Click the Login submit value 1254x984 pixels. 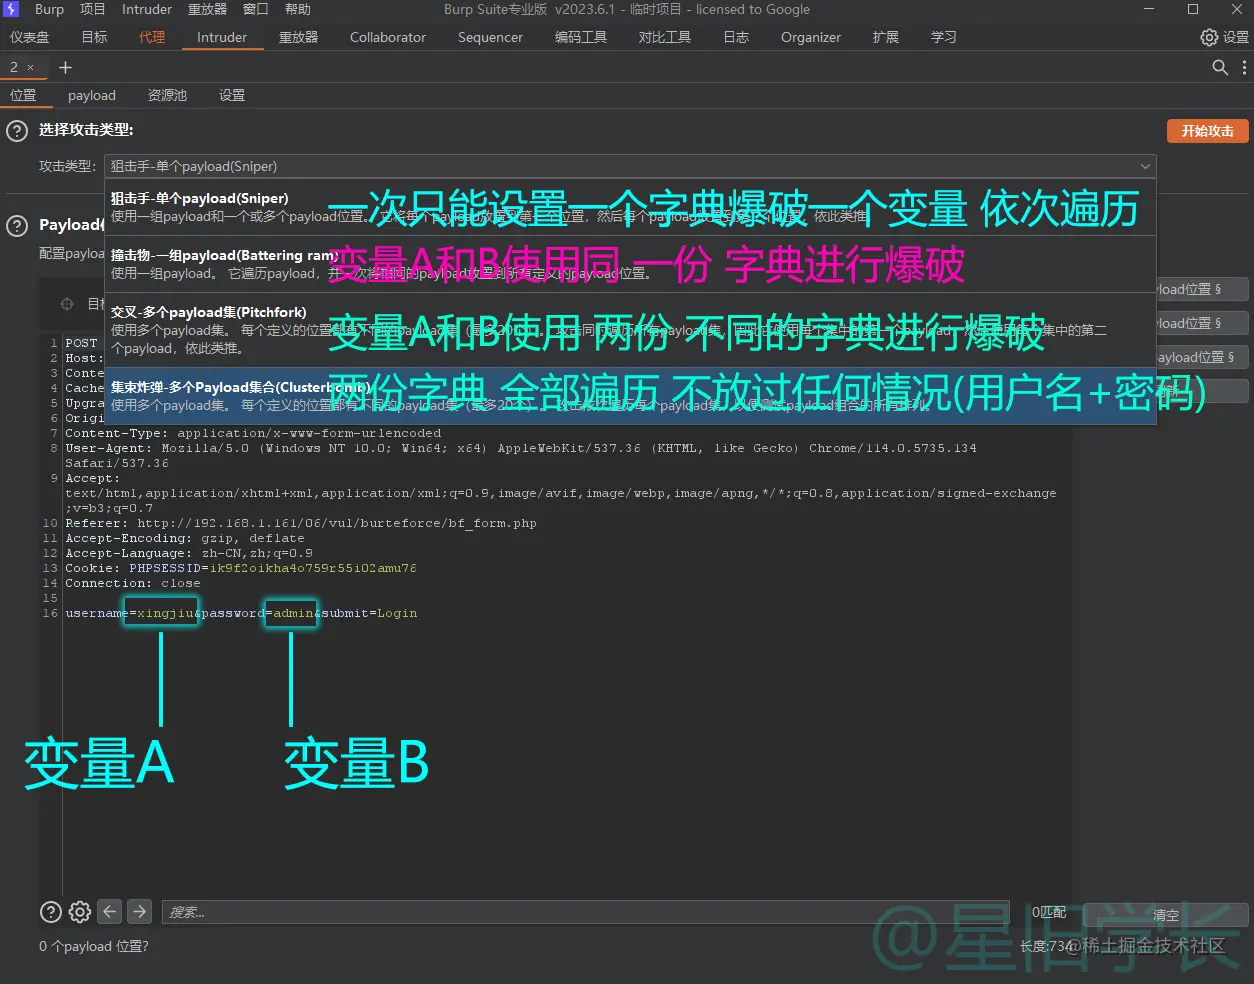pos(397,613)
